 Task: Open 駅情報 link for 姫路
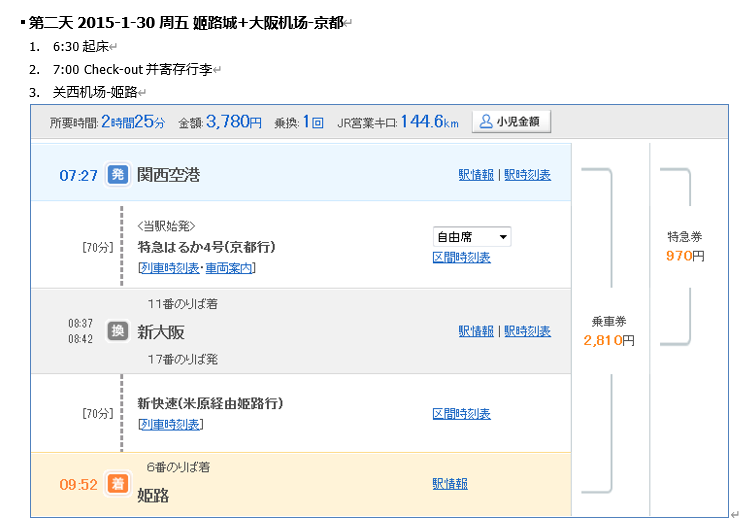pos(450,484)
